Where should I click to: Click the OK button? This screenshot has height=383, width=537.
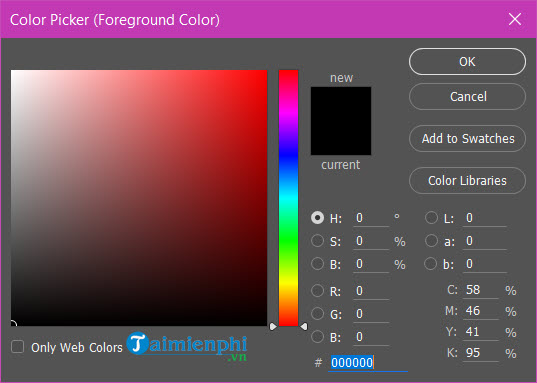click(x=467, y=62)
